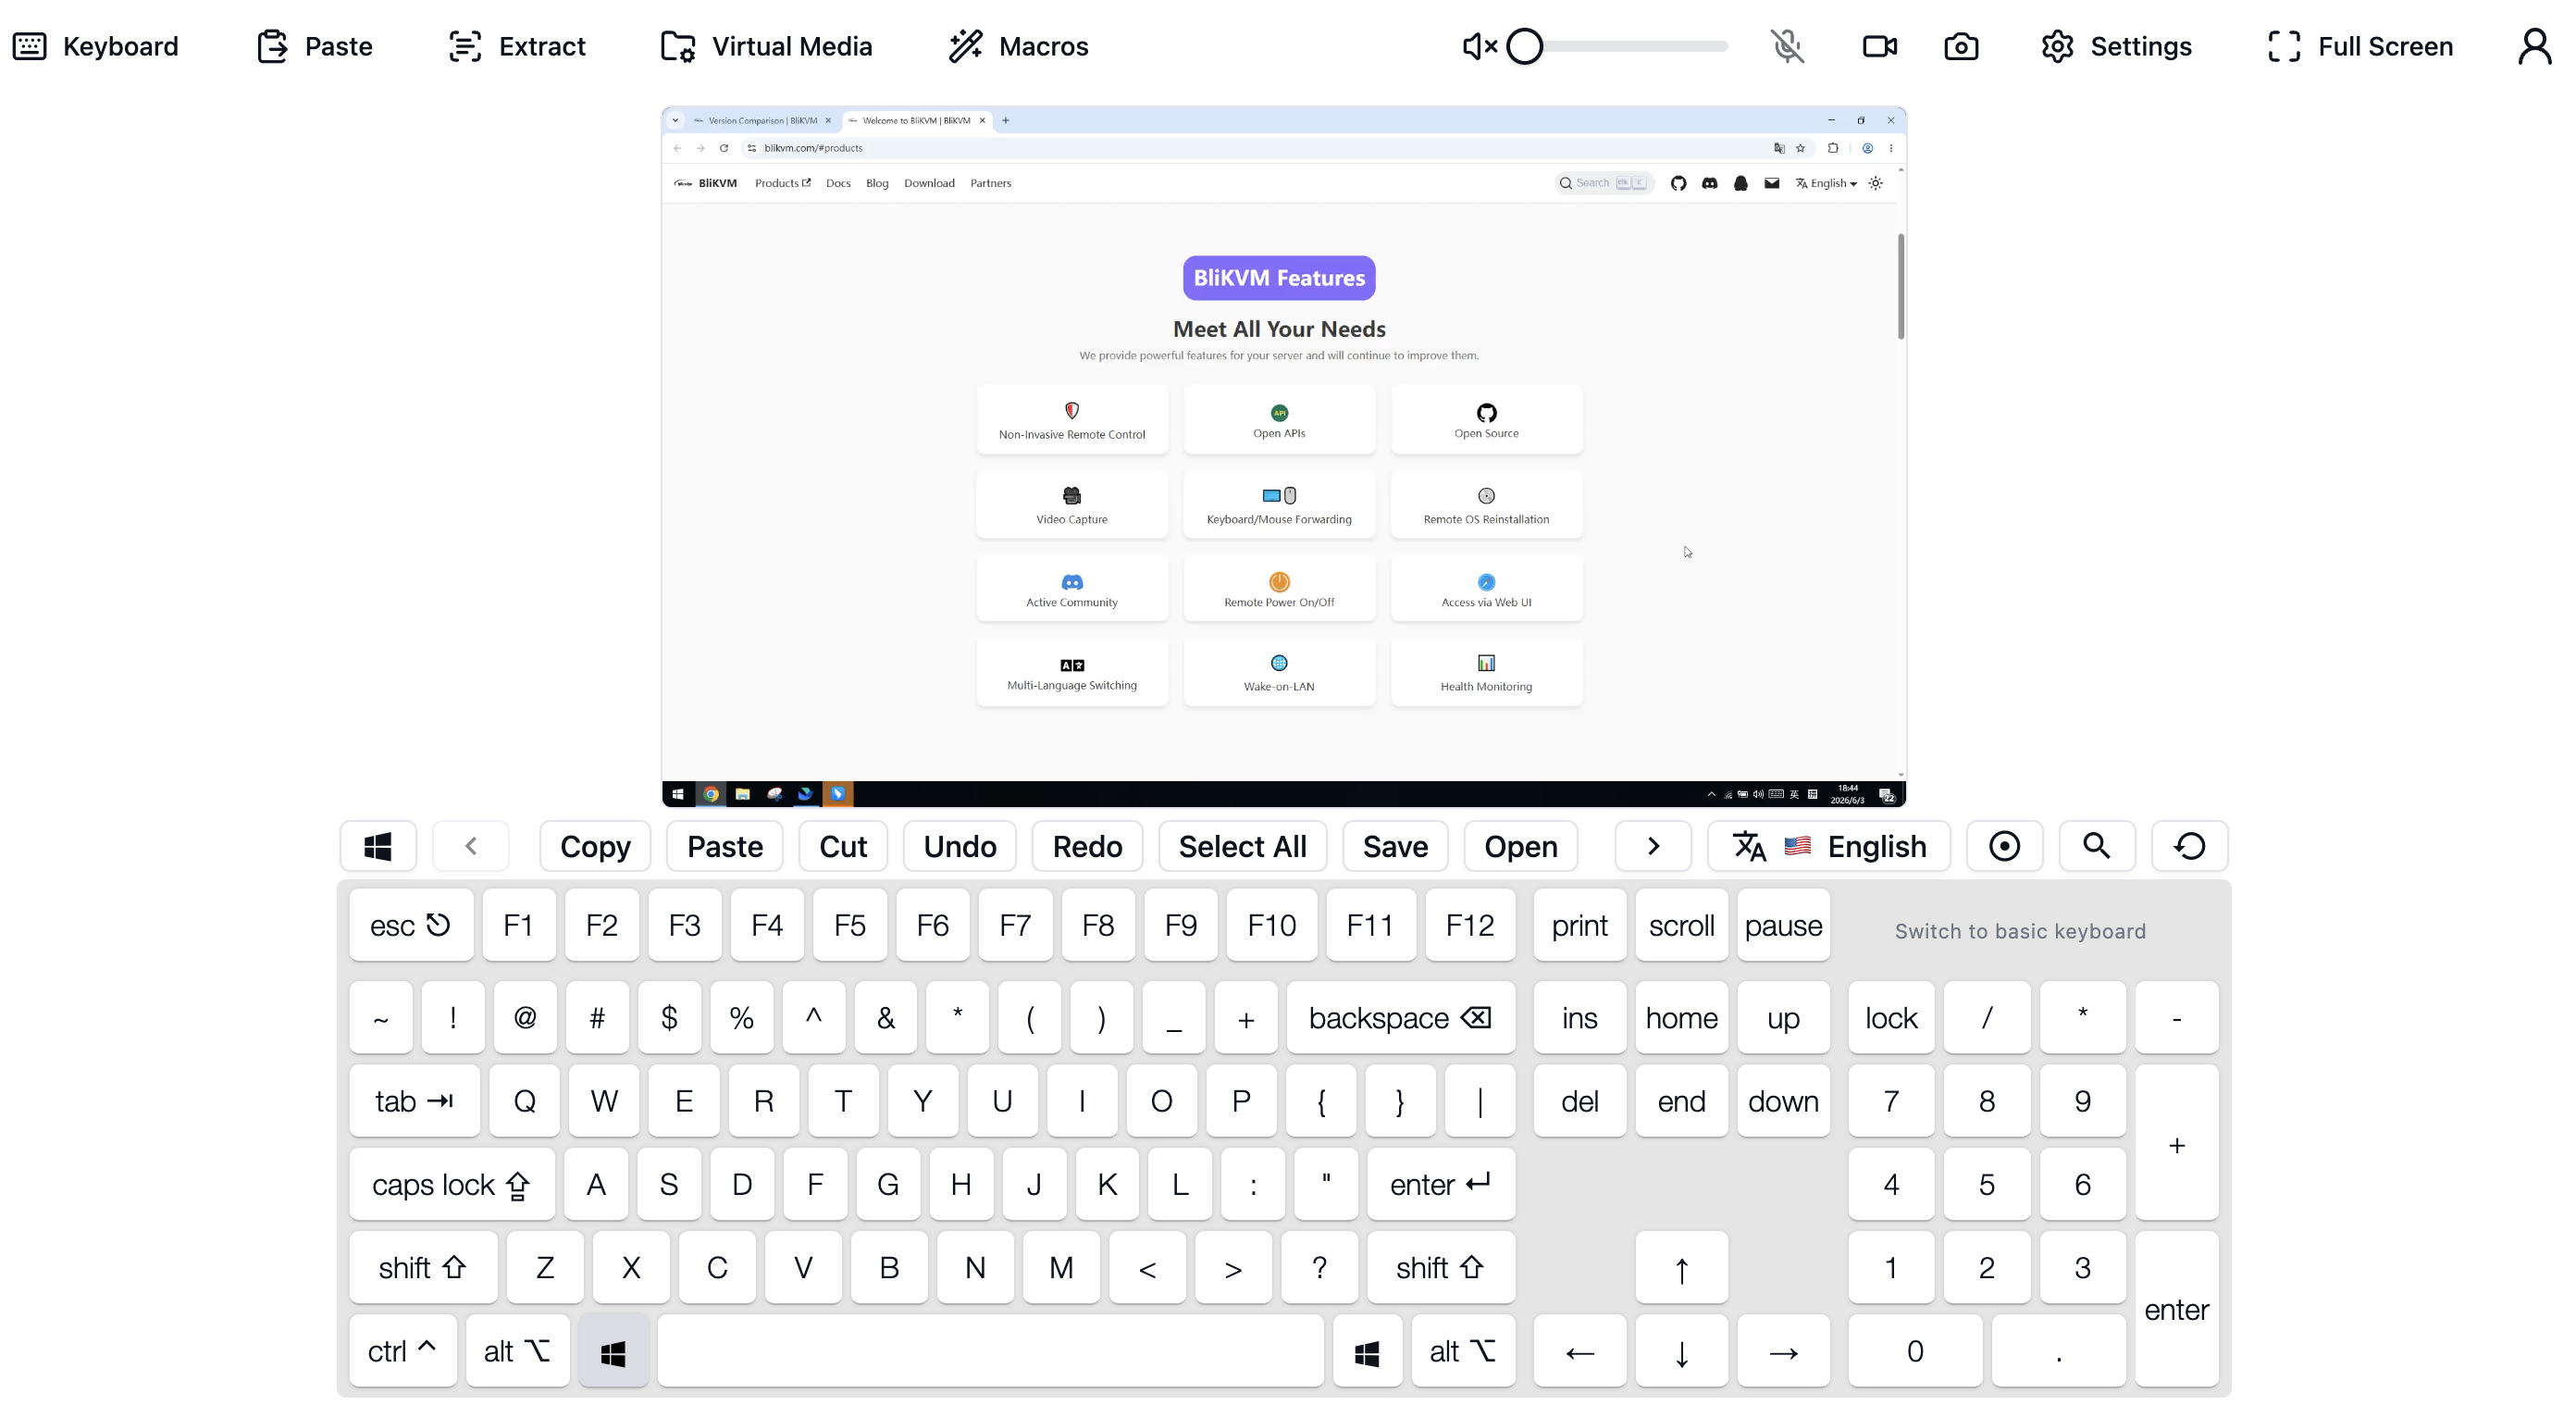Switch to basic keyboard
This screenshot has width=2576, height=1405.
(2020, 931)
